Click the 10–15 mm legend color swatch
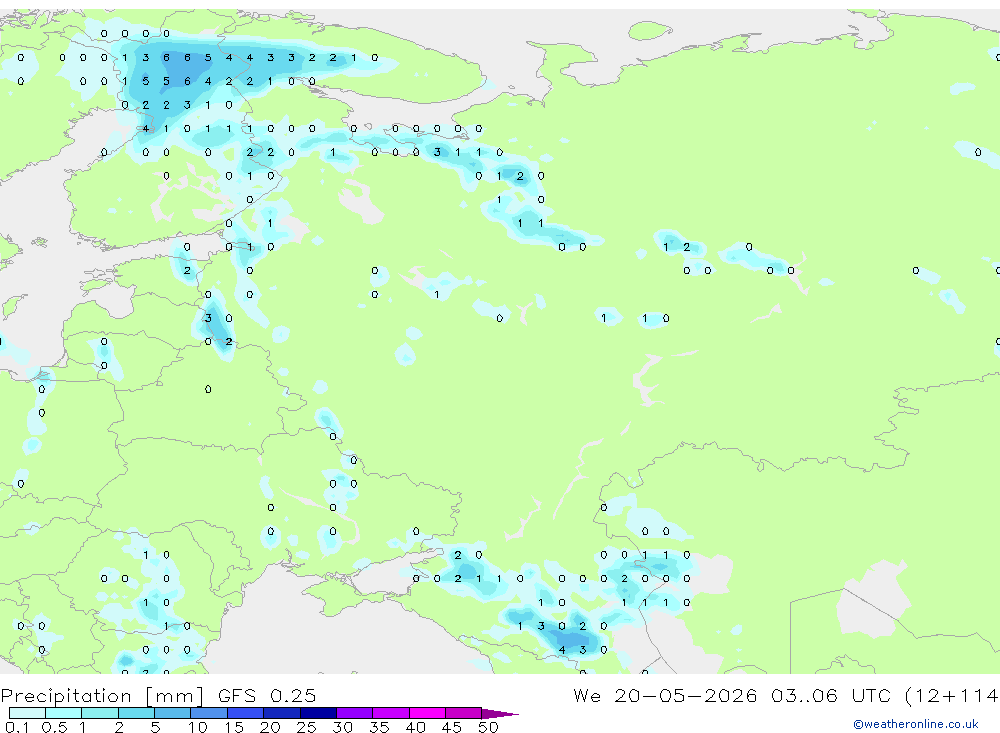The width and height of the screenshot is (1000, 733). (209, 713)
